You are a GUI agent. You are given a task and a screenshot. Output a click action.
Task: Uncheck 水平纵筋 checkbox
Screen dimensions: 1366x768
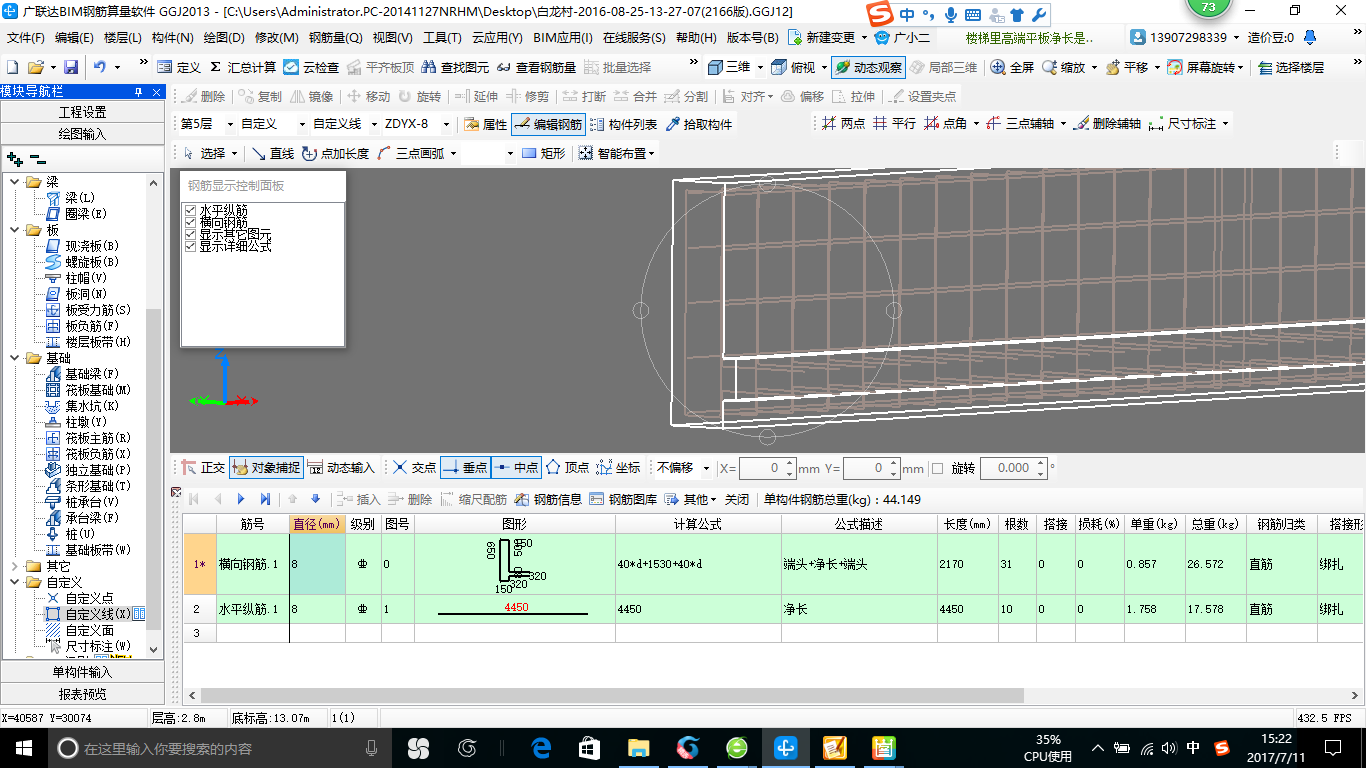point(190,210)
